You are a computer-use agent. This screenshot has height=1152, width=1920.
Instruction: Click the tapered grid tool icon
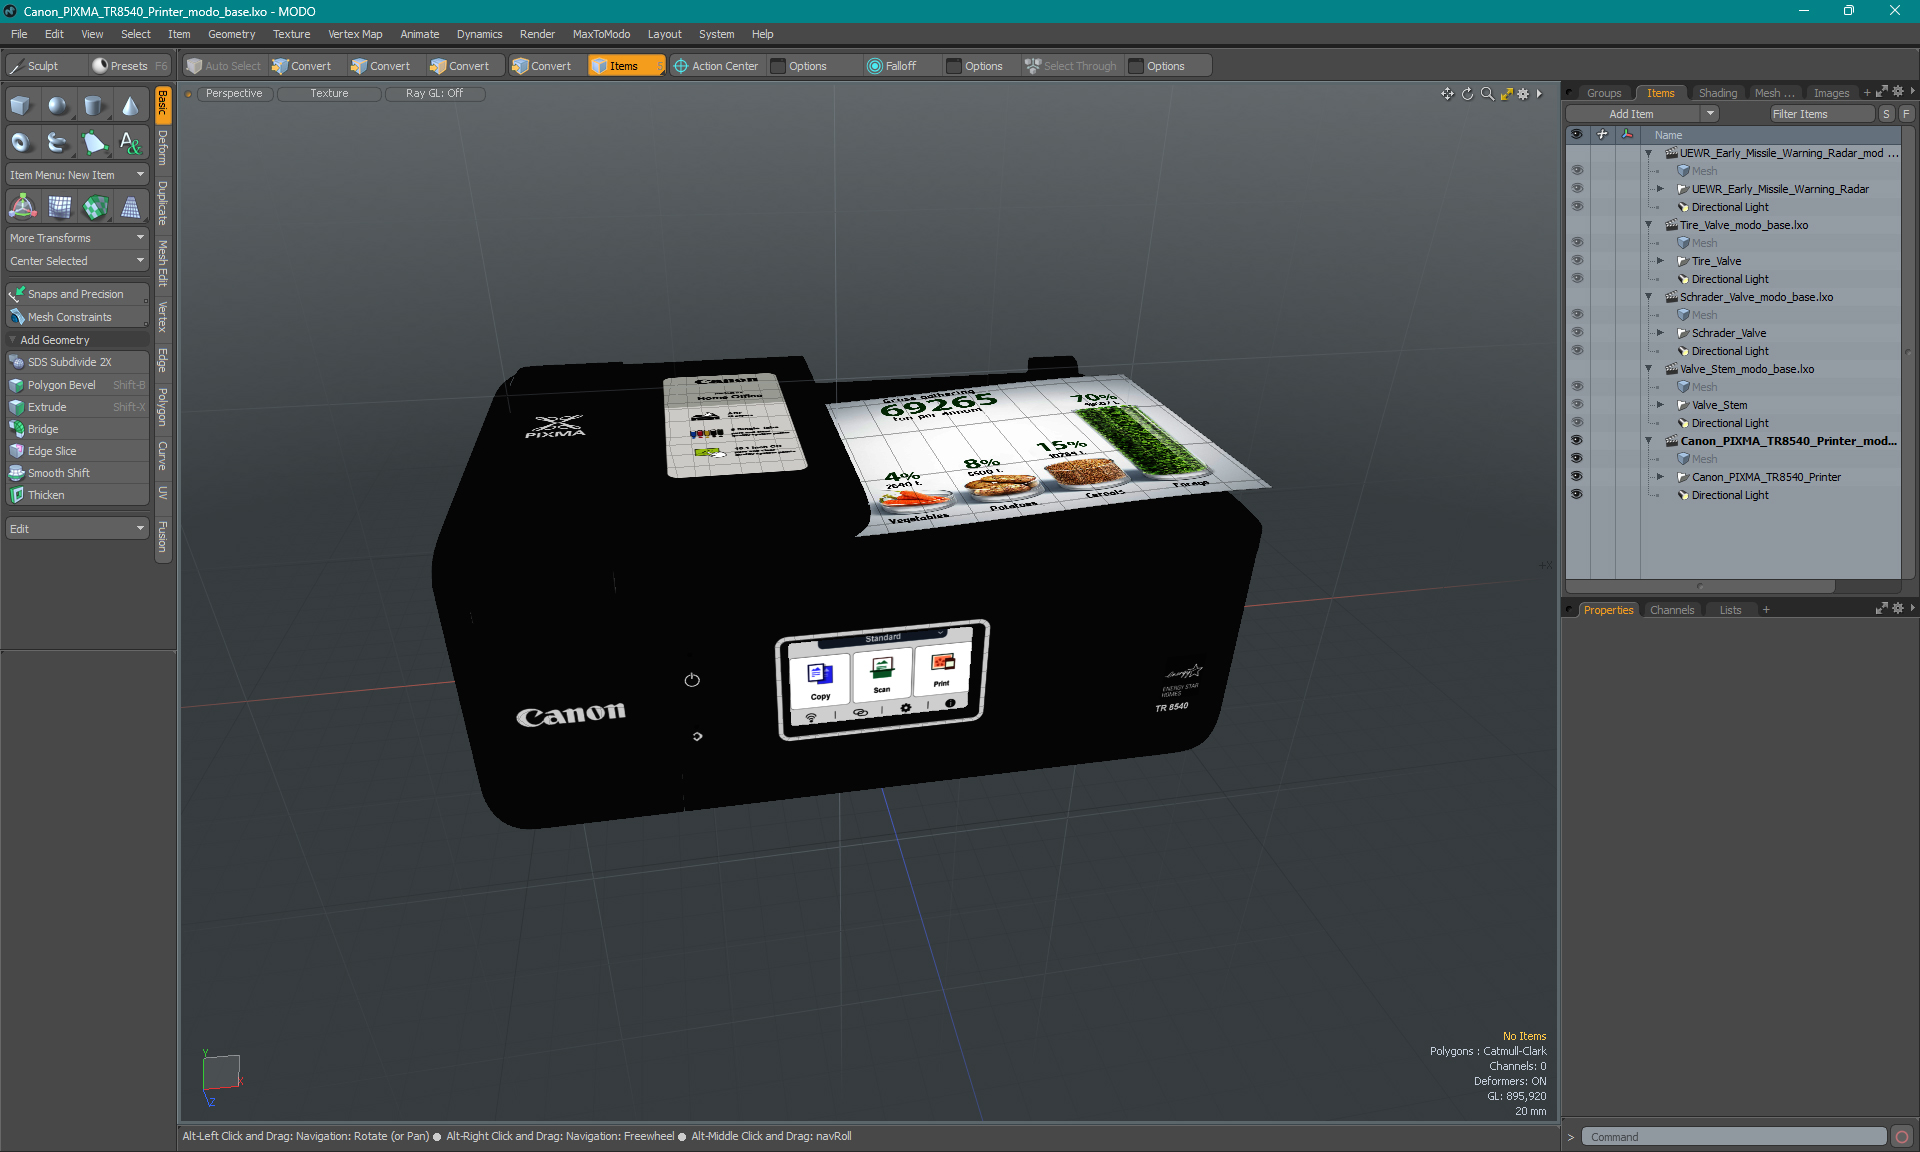click(x=131, y=207)
